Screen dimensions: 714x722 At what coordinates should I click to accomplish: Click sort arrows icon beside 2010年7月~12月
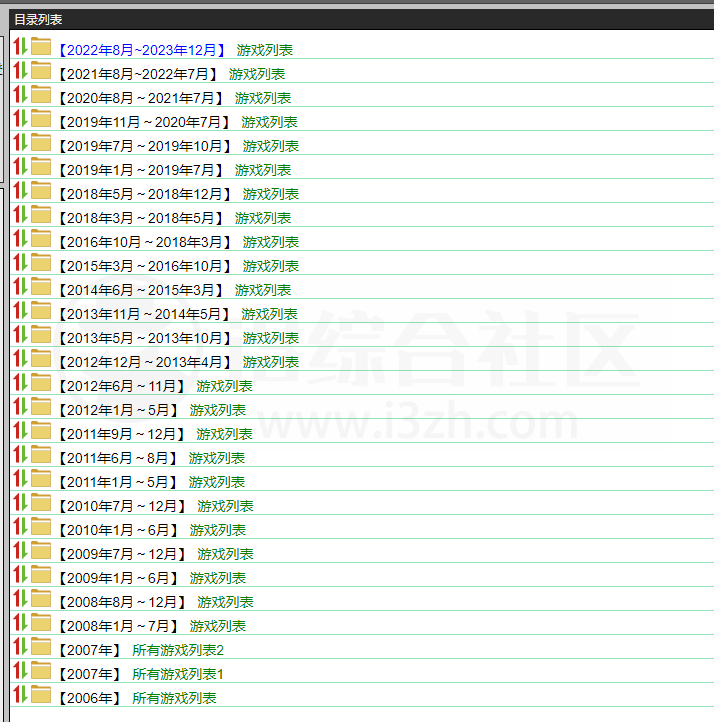pos(20,502)
